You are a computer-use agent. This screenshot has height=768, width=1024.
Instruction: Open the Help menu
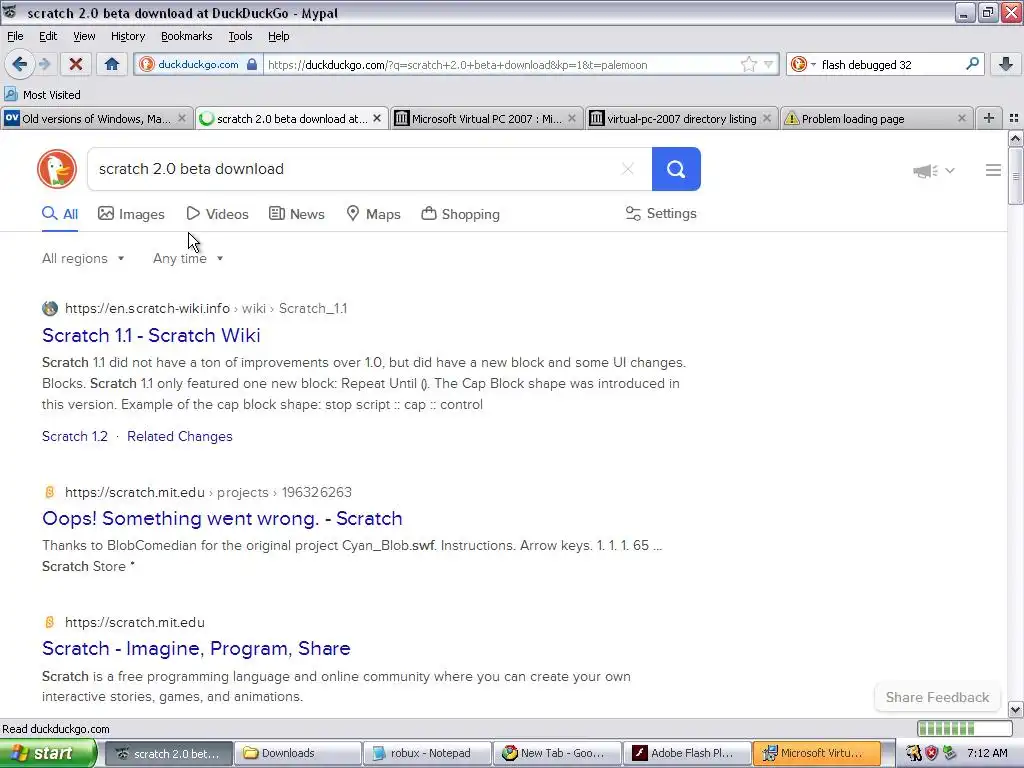(279, 36)
